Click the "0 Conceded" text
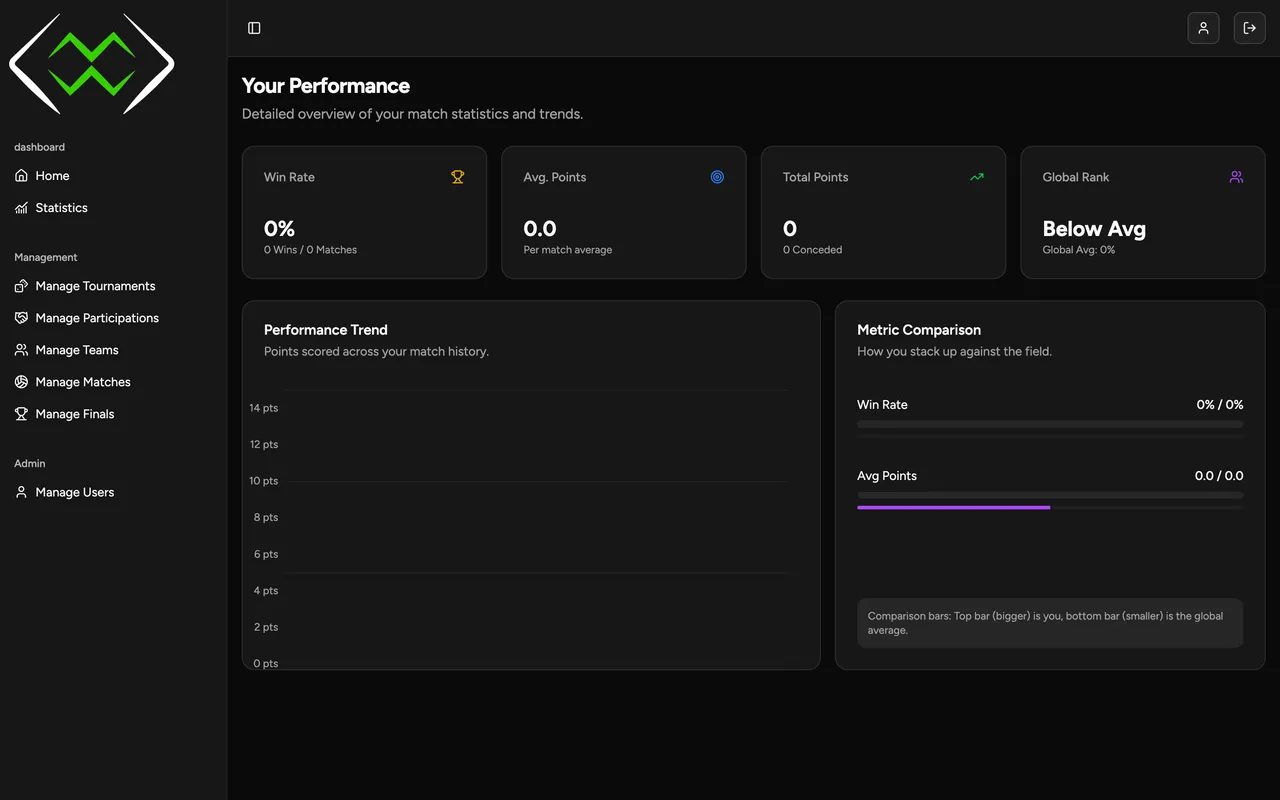 (x=812, y=250)
